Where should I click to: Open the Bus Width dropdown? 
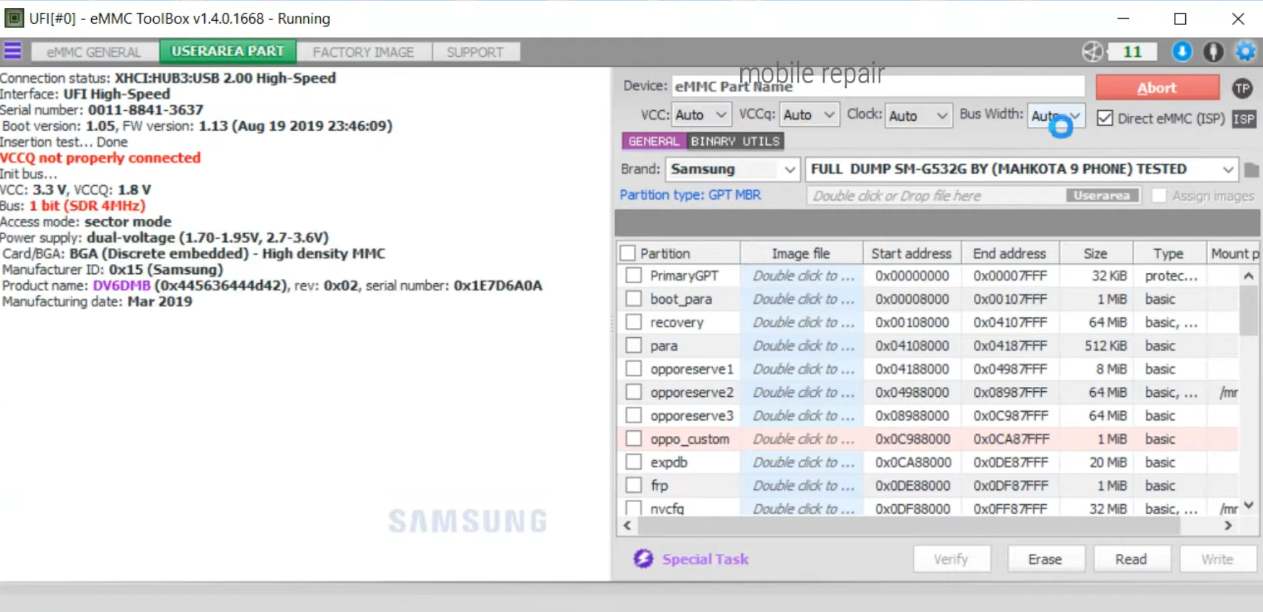pyautogui.click(x=1057, y=115)
